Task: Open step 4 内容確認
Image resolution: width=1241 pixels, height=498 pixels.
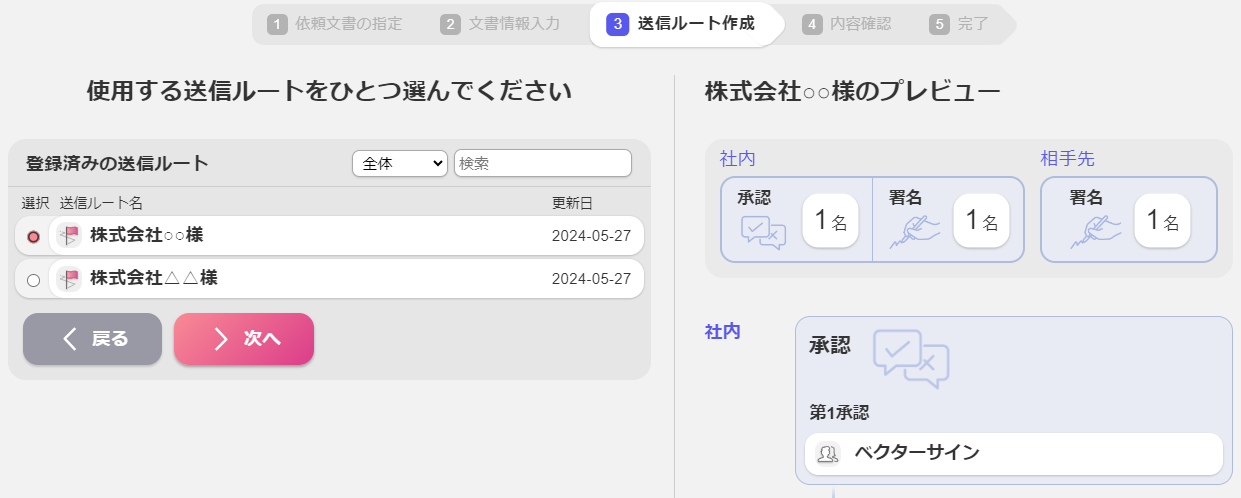Action: point(847,24)
